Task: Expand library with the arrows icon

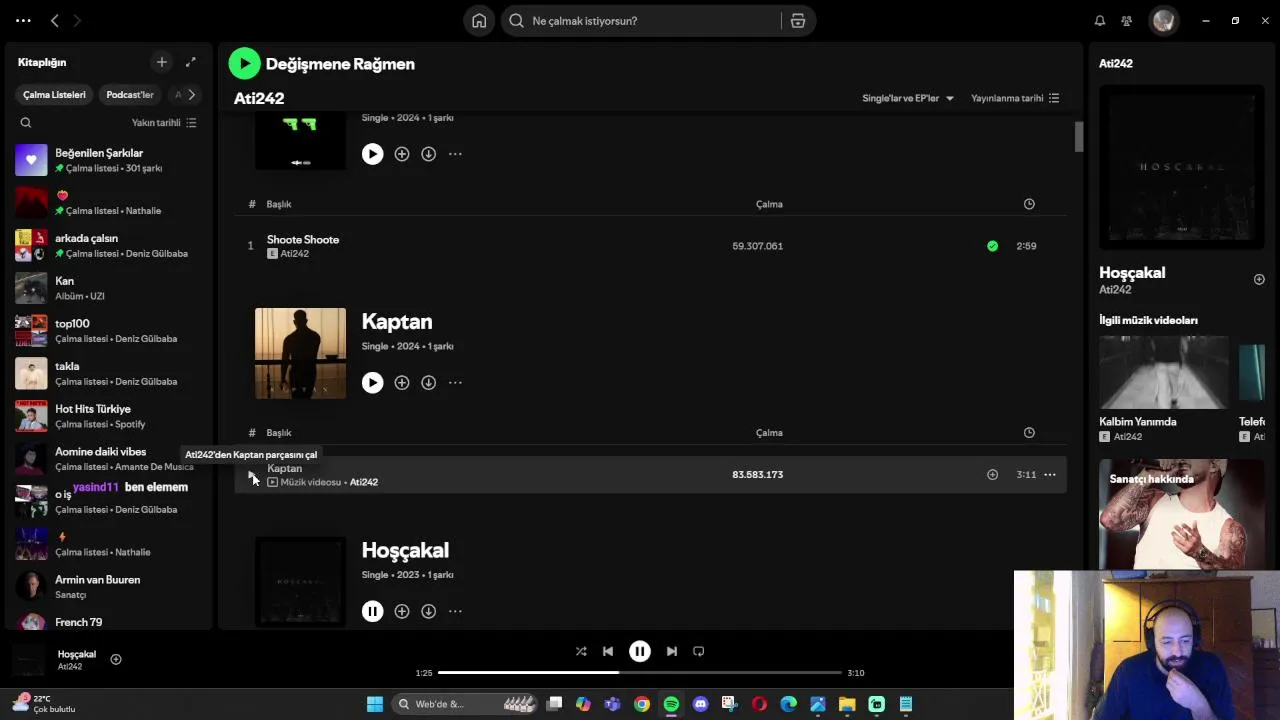Action: tap(191, 62)
